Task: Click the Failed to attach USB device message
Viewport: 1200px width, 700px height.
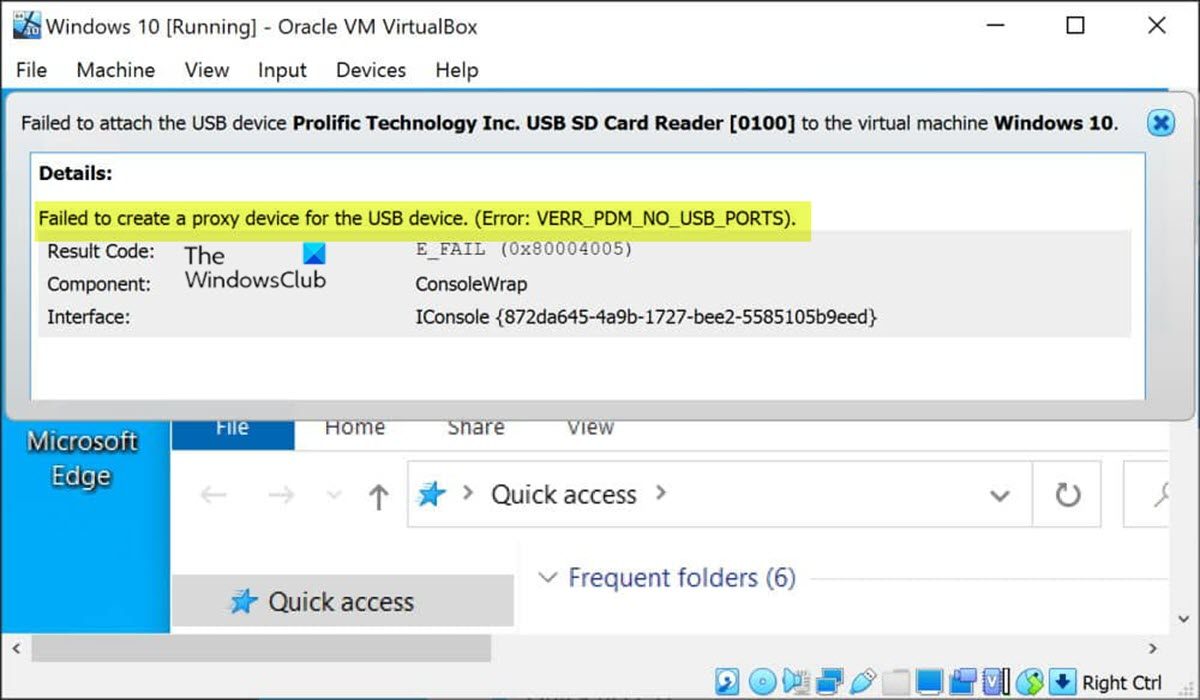Action: (x=569, y=124)
